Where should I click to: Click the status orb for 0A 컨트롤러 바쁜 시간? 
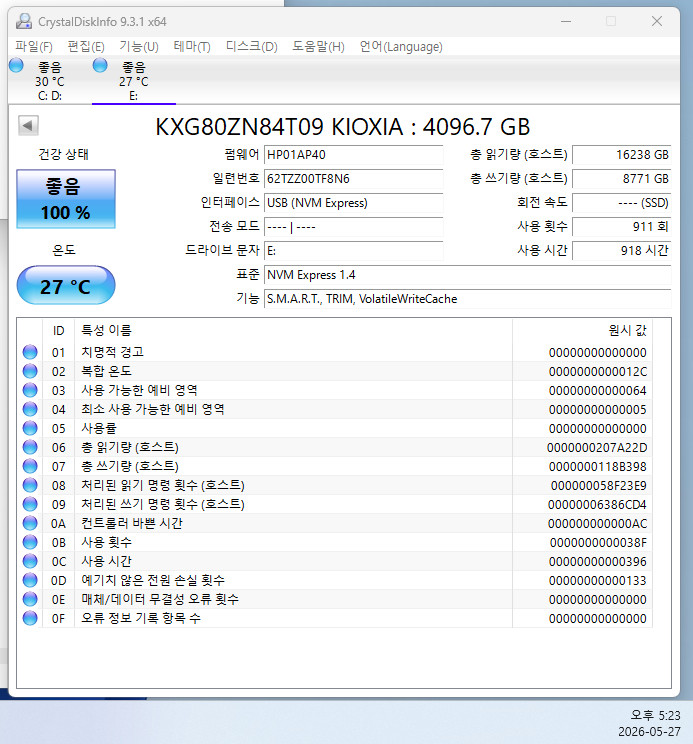click(30, 523)
